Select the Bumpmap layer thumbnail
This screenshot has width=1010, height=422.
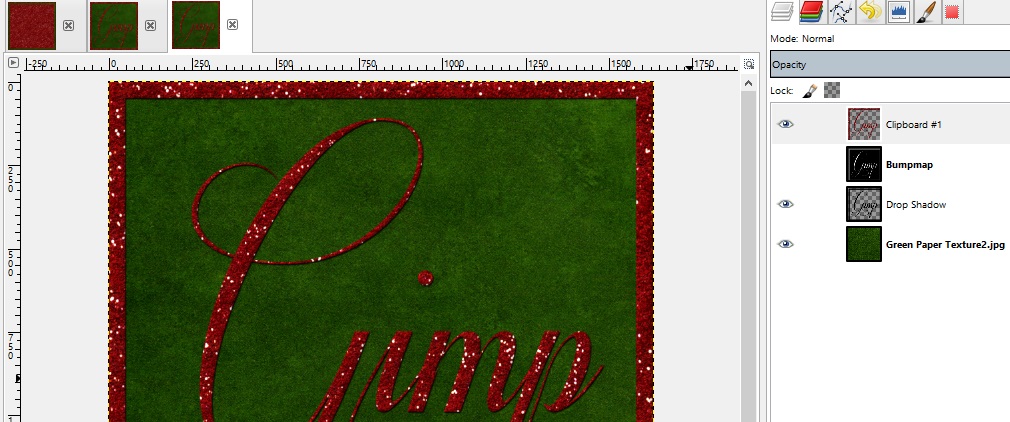pyautogui.click(x=864, y=164)
